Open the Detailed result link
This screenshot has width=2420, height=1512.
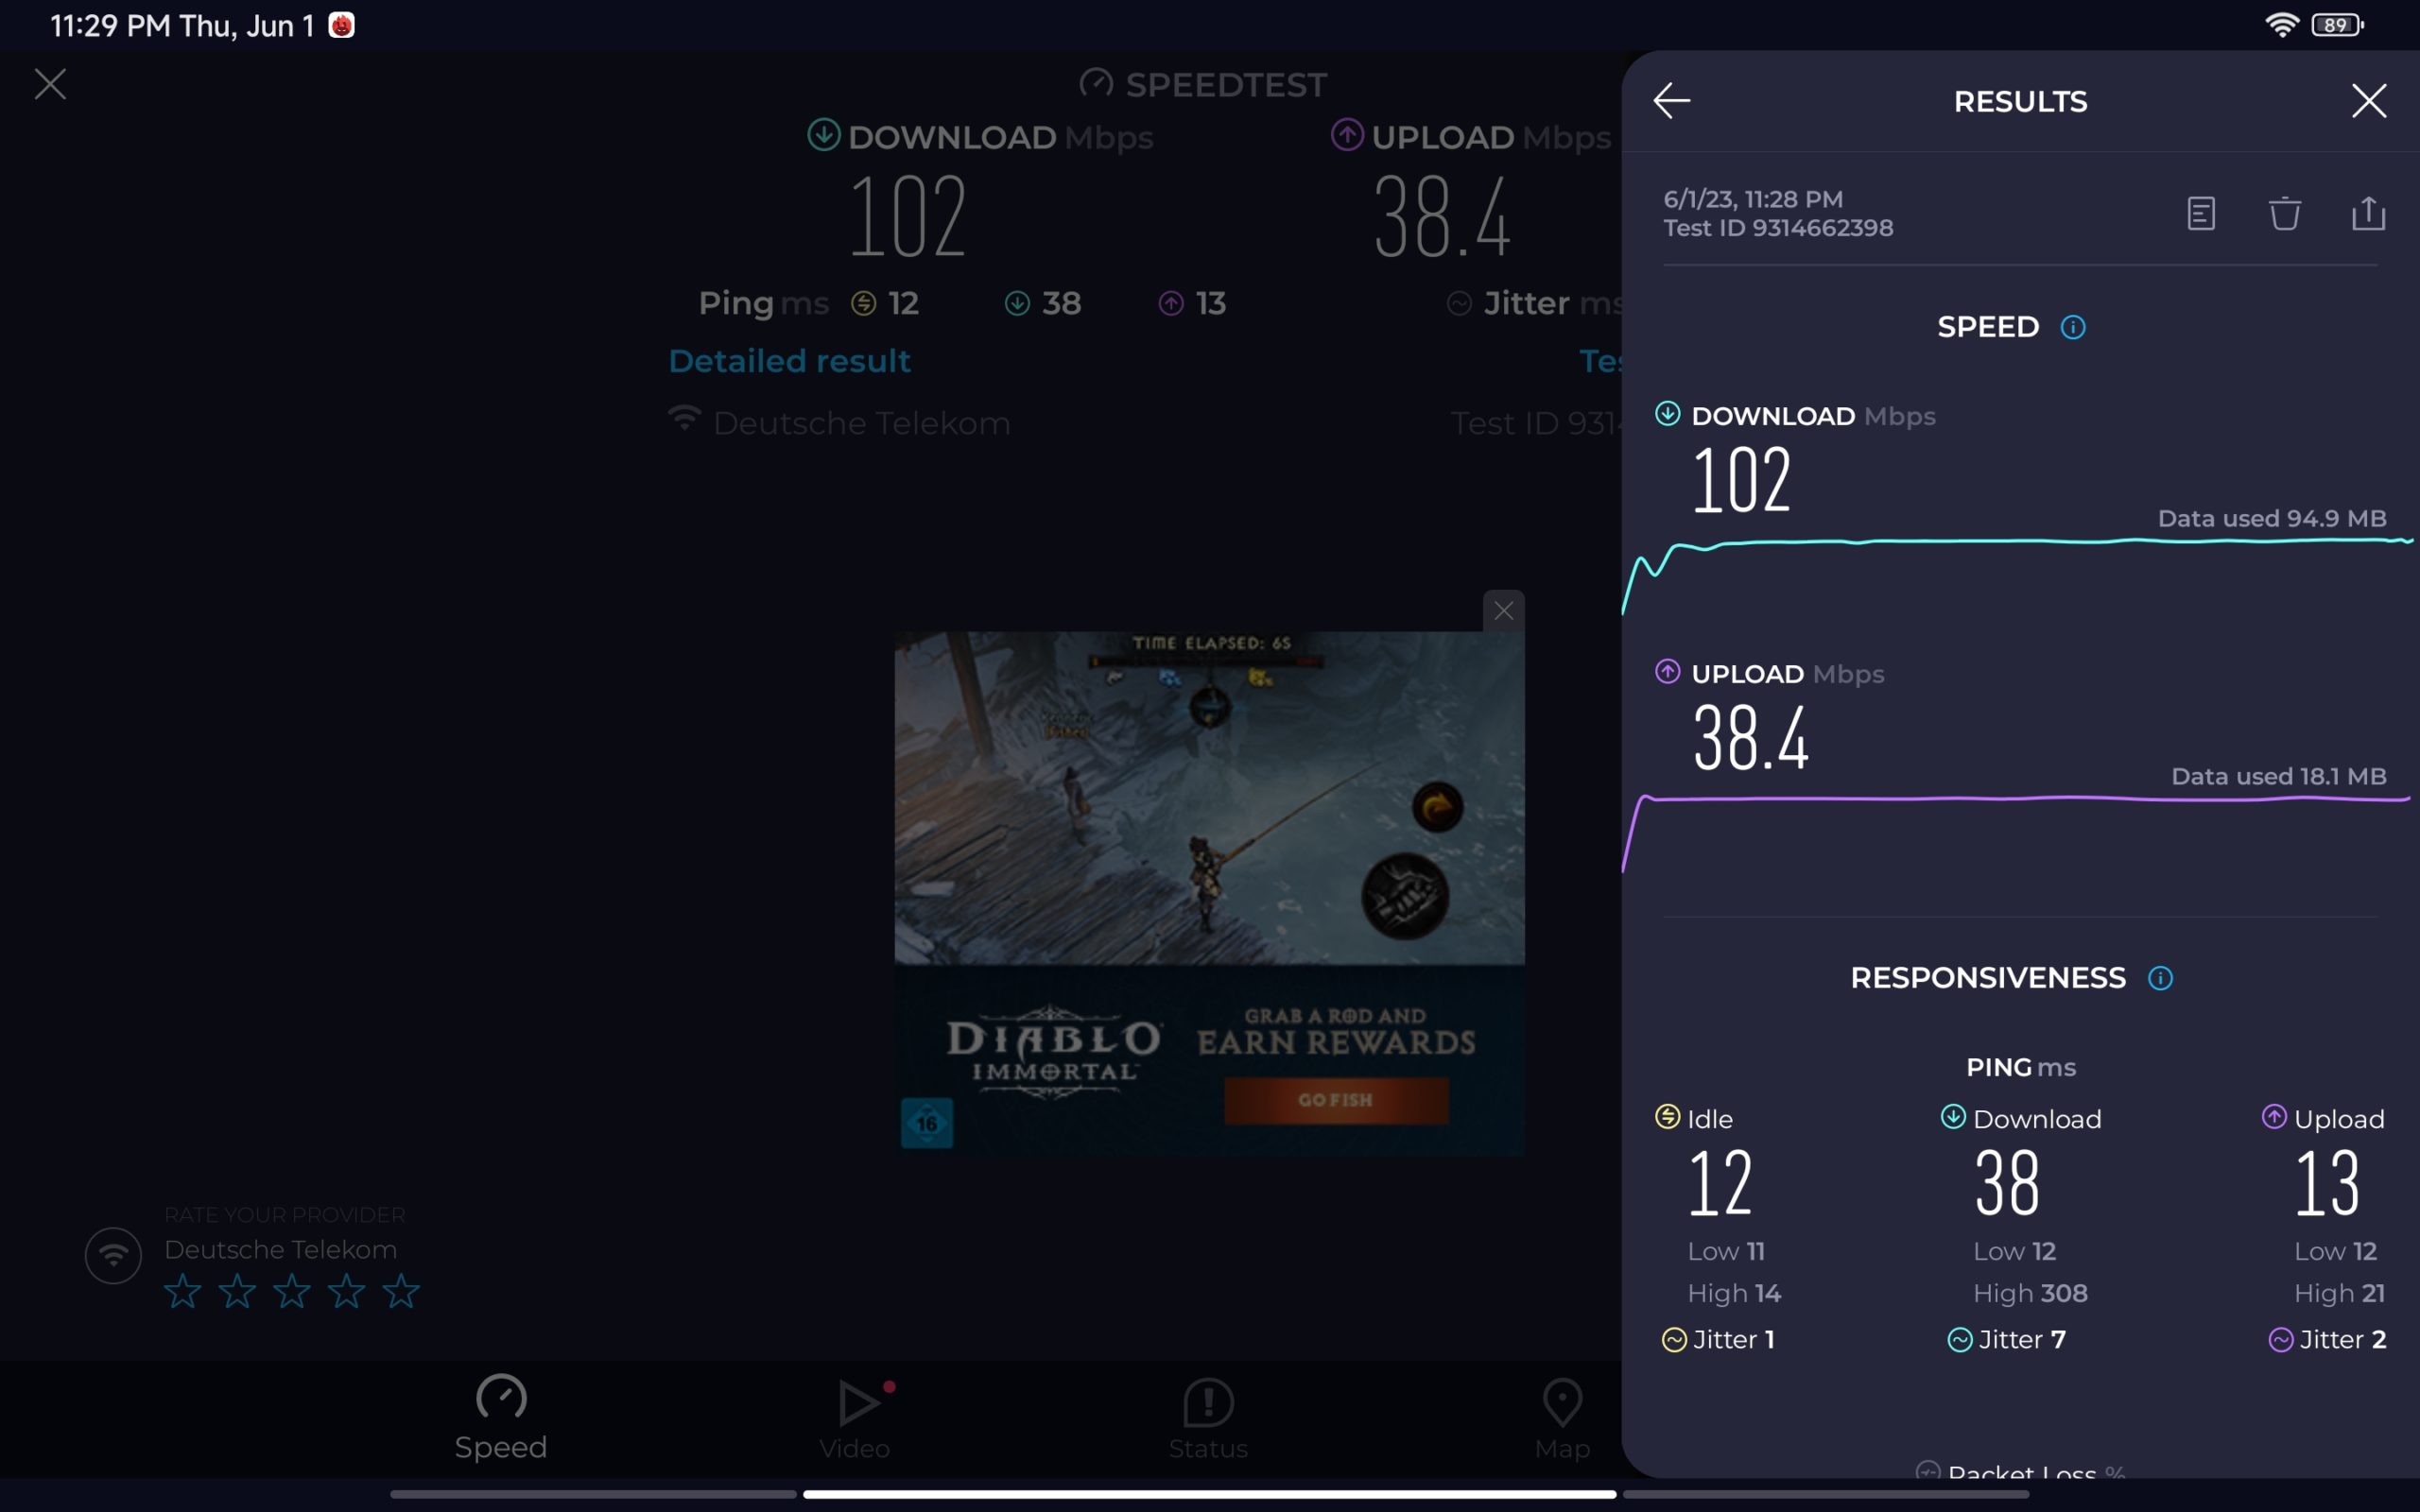(x=789, y=361)
